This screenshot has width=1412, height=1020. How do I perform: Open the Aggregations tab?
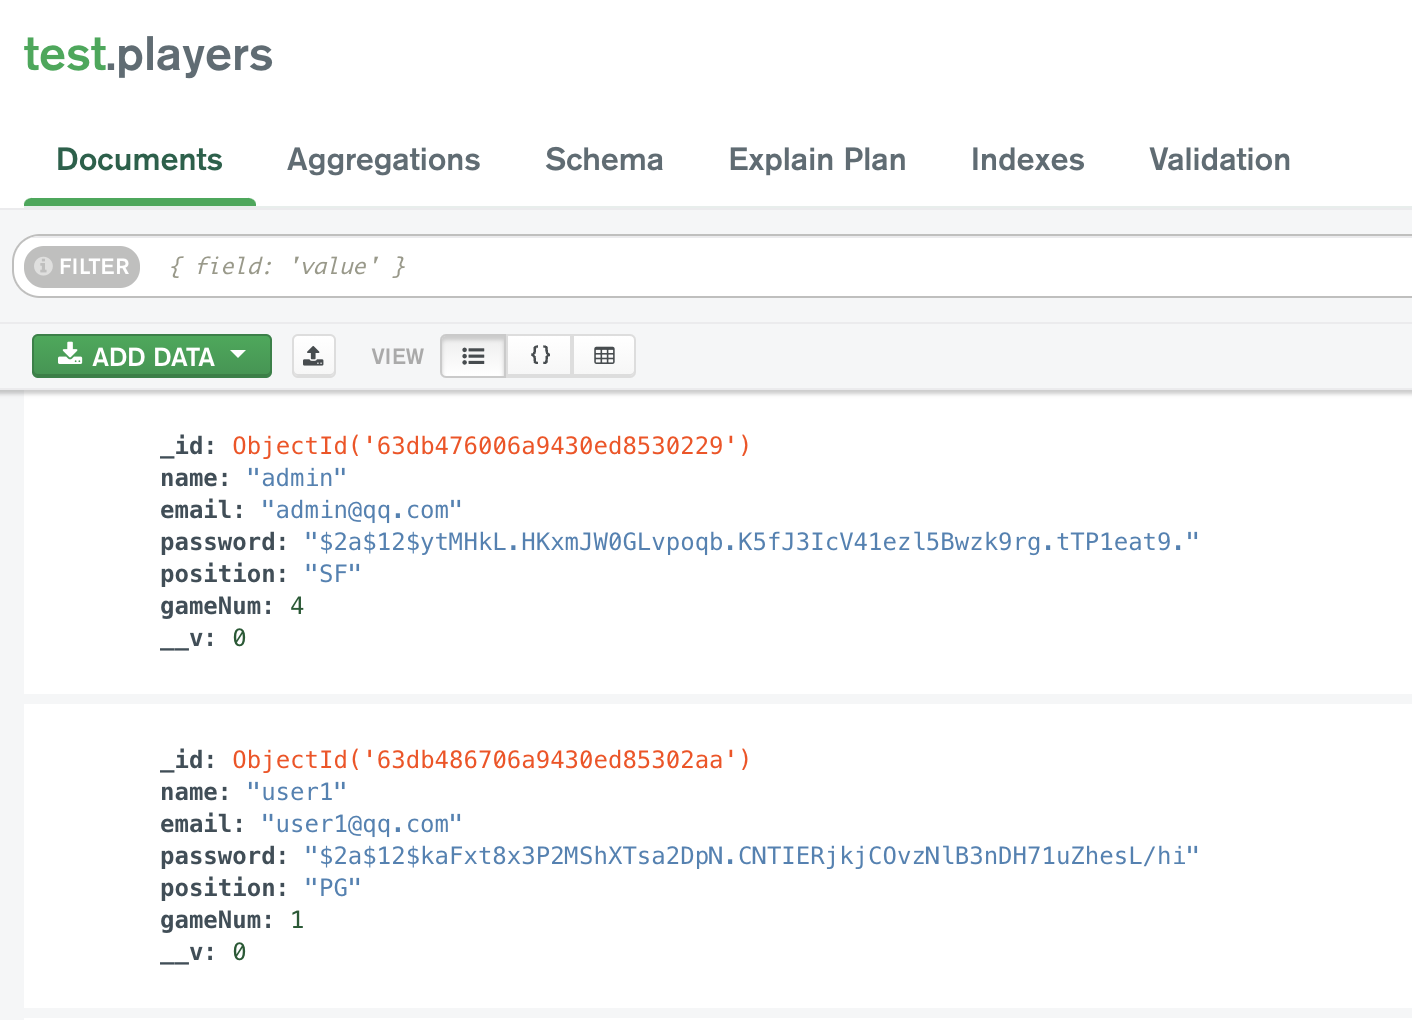click(x=384, y=160)
